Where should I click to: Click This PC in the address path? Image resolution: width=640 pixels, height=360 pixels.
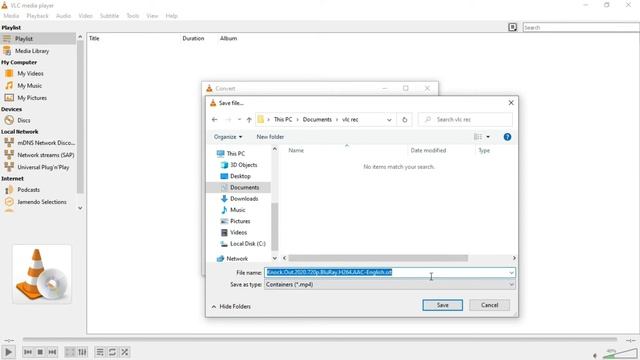(x=283, y=120)
